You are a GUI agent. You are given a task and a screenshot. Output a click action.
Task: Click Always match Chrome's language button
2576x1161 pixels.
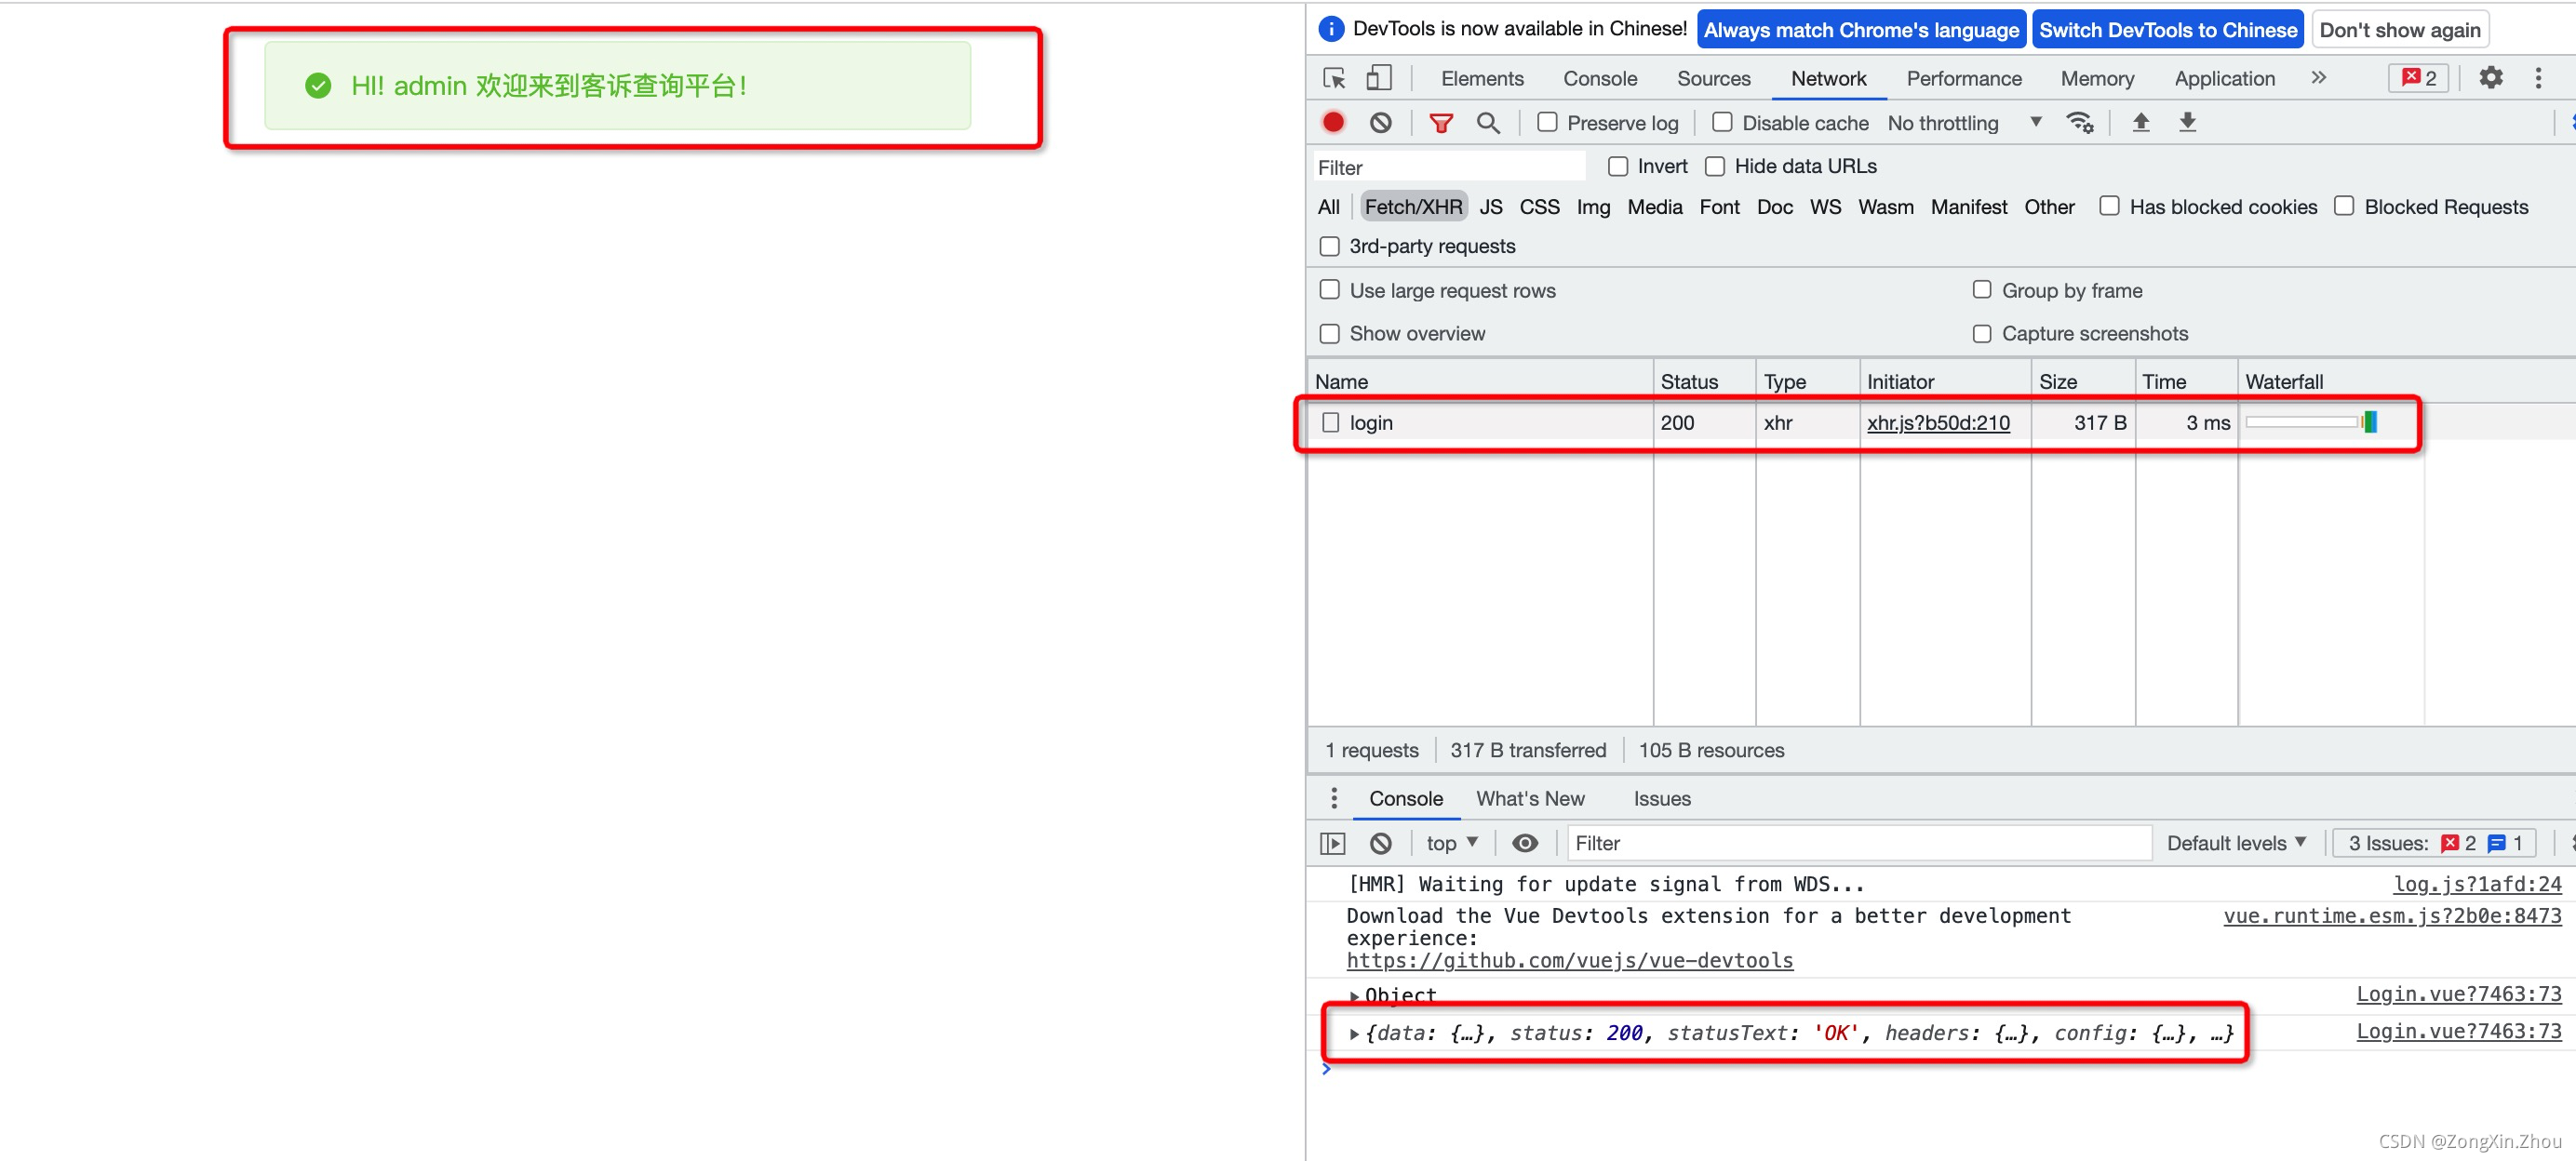tap(1860, 29)
